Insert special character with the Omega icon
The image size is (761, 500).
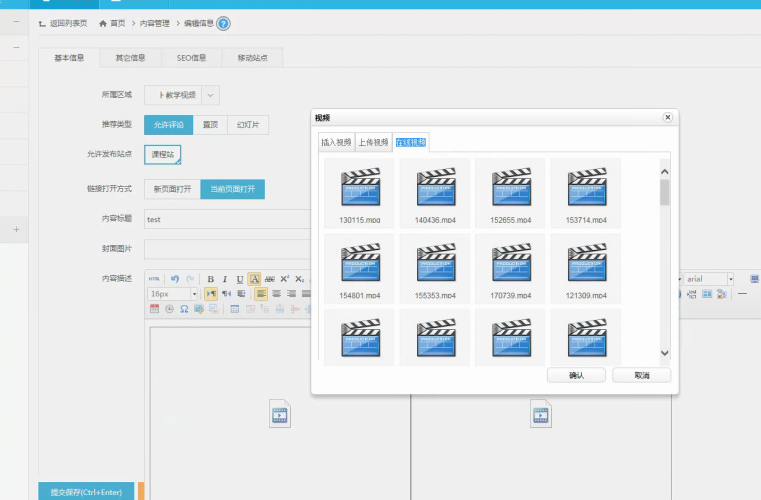coord(184,309)
